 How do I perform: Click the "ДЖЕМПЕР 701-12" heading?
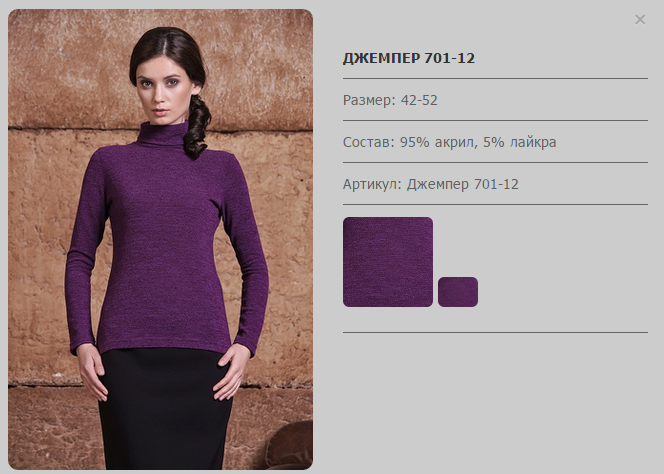pos(409,58)
